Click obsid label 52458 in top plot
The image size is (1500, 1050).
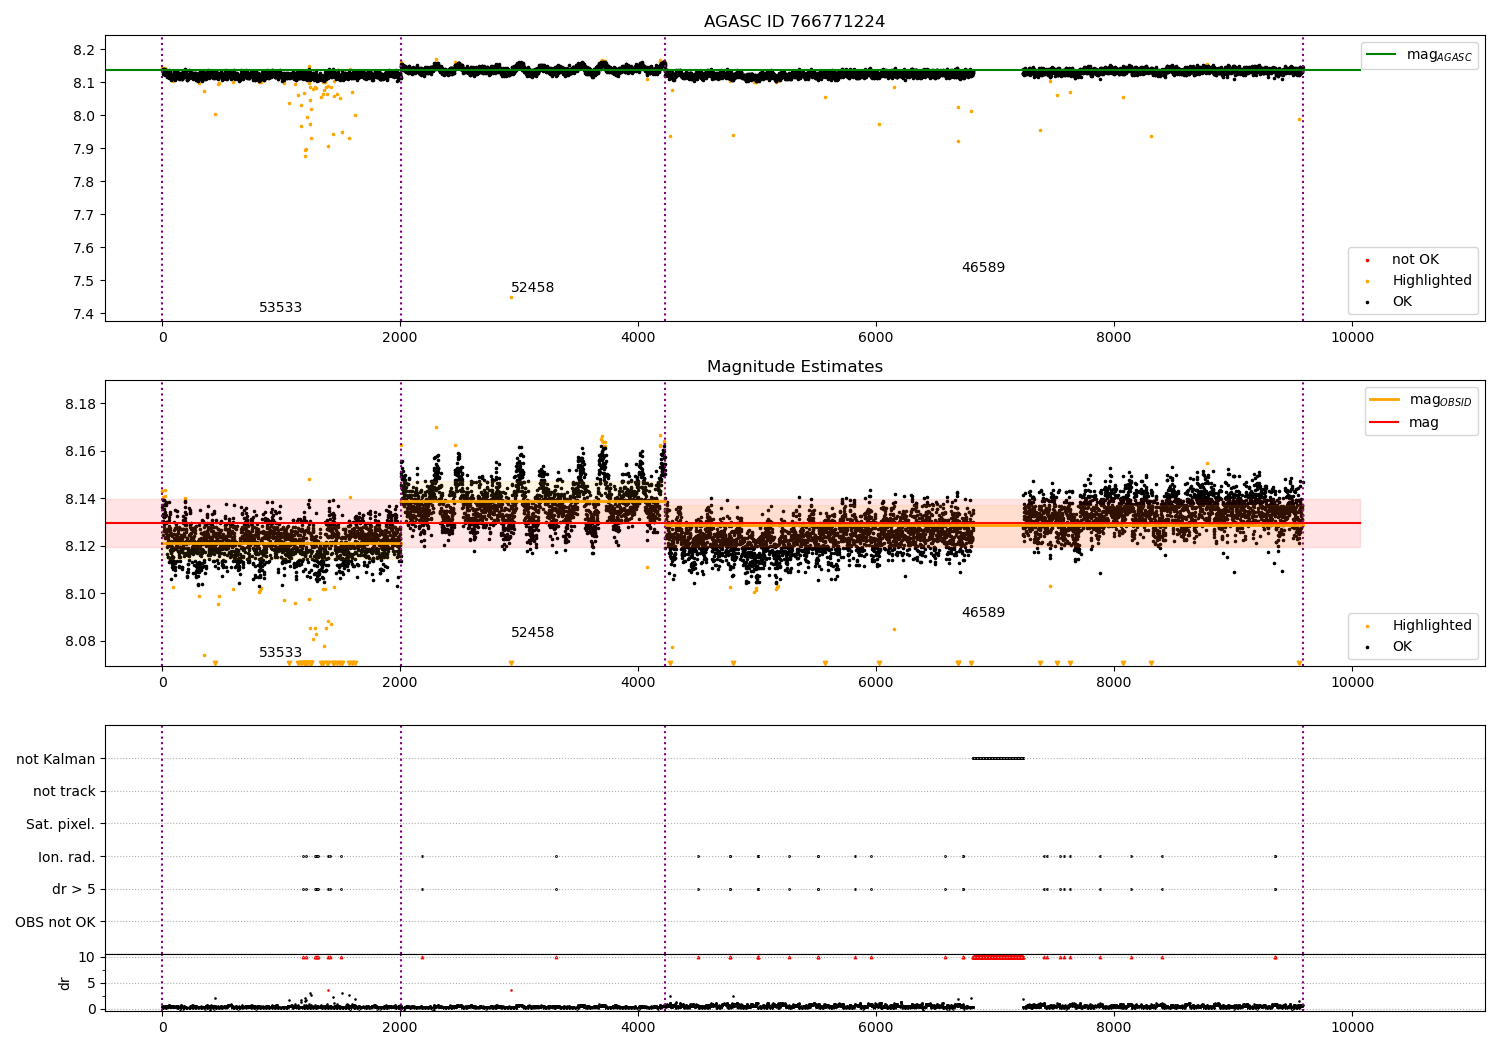[x=532, y=288]
